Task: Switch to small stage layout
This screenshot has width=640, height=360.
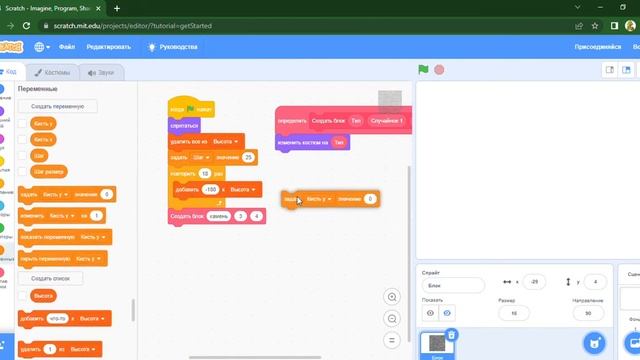Action: click(x=610, y=70)
